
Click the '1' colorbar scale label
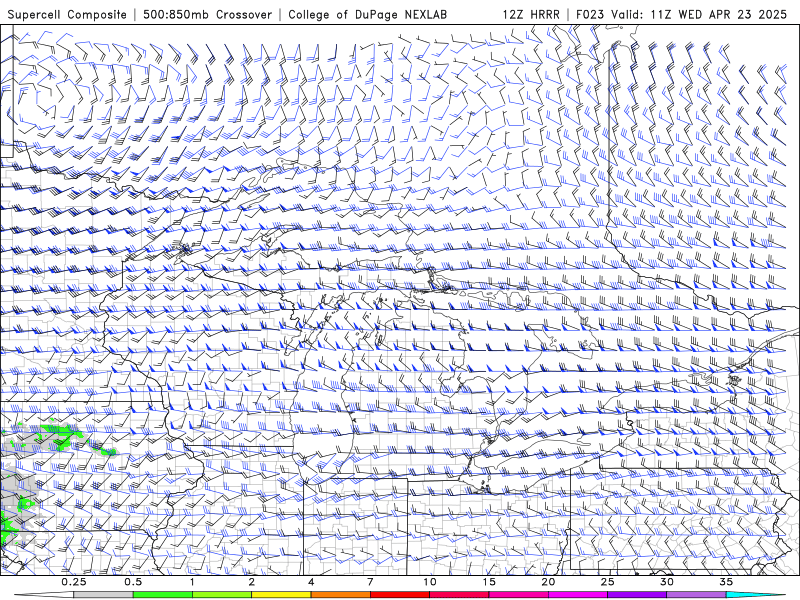(x=192, y=582)
